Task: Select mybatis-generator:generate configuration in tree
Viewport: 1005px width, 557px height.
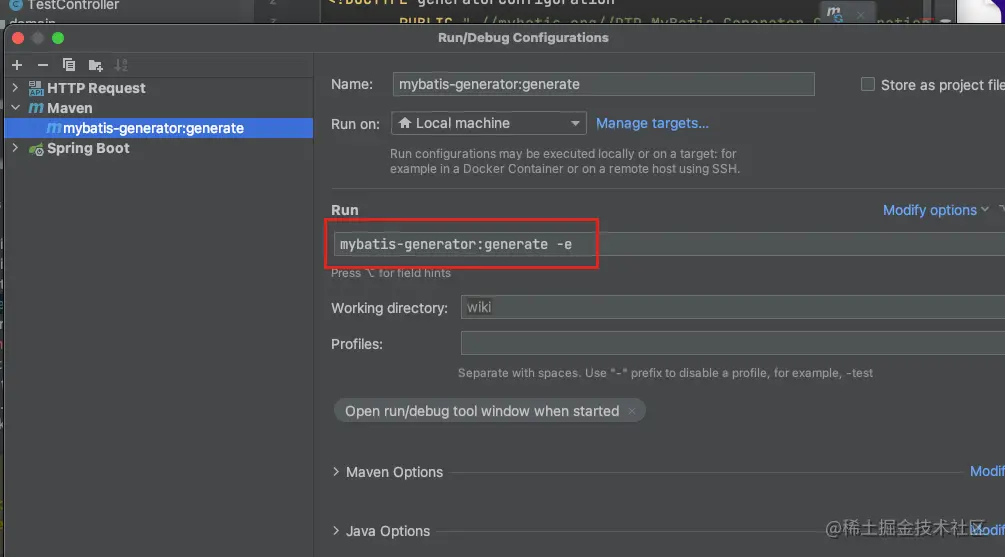Action: click(x=158, y=128)
